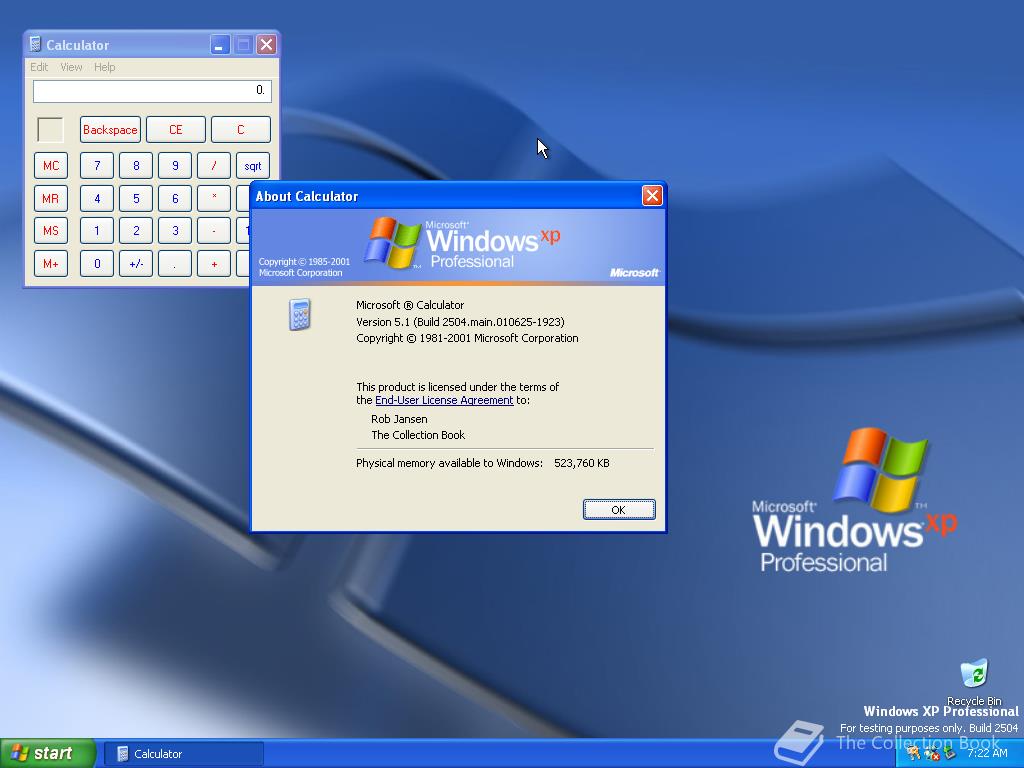The height and width of the screenshot is (768, 1024).
Task: Click digit 5 on Calculator keypad
Action: coord(136,199)
